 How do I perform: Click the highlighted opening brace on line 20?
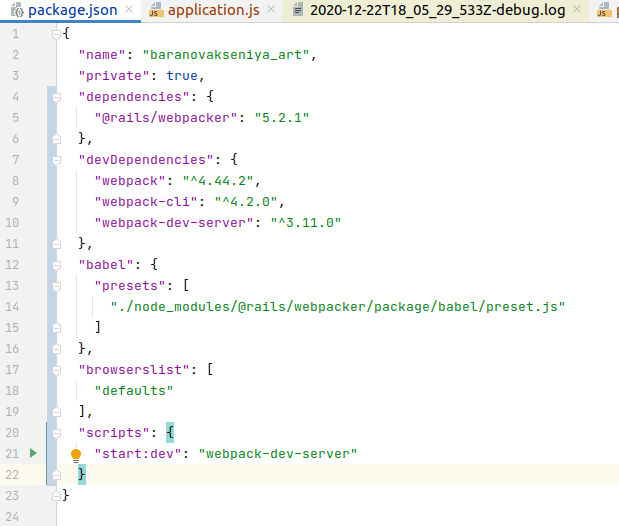click(x=170, y=432)
